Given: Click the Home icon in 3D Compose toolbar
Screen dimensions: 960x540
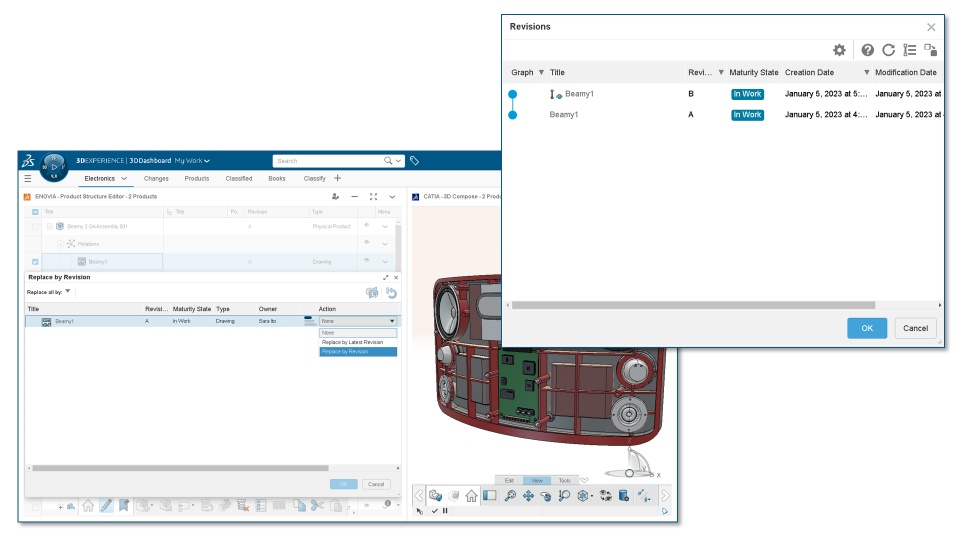Looking at the screenshot, I should [x=471, y=496].
